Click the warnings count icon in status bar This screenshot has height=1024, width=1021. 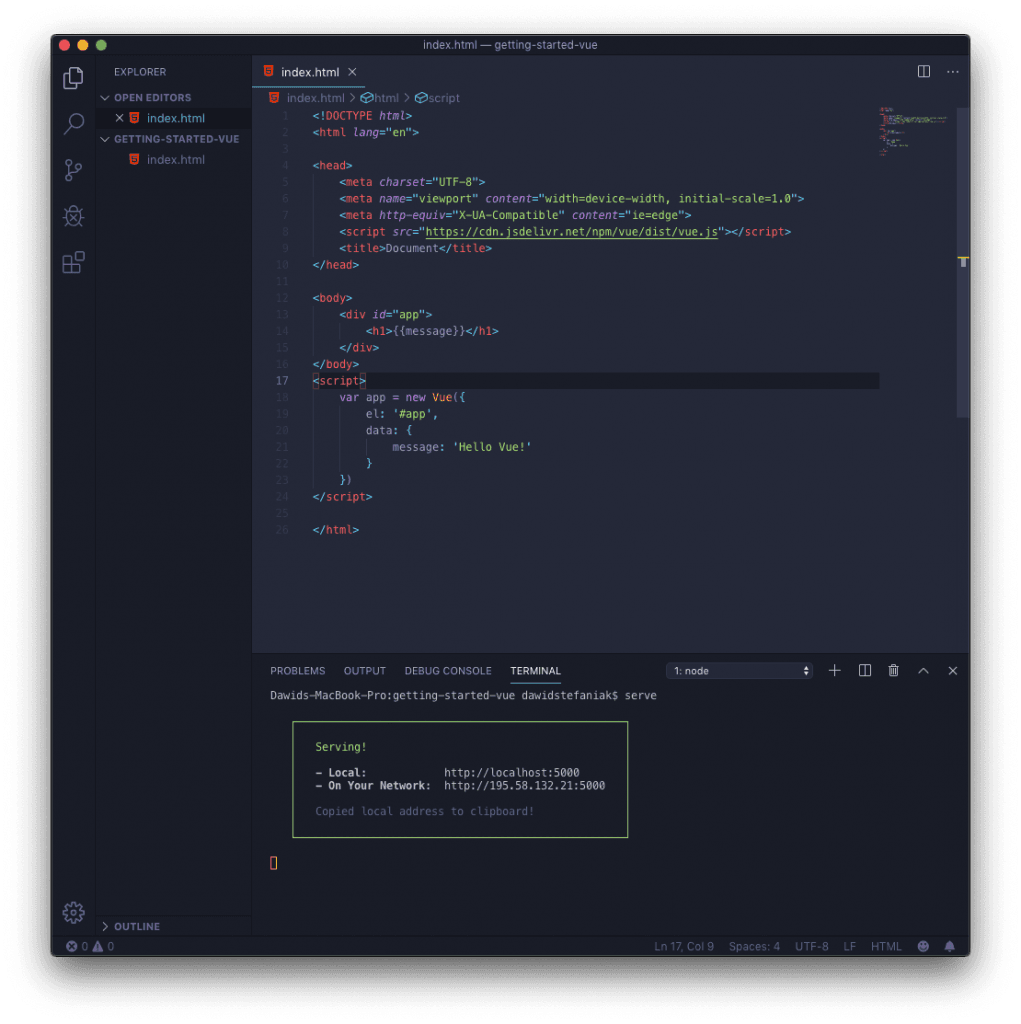point(98,946)
